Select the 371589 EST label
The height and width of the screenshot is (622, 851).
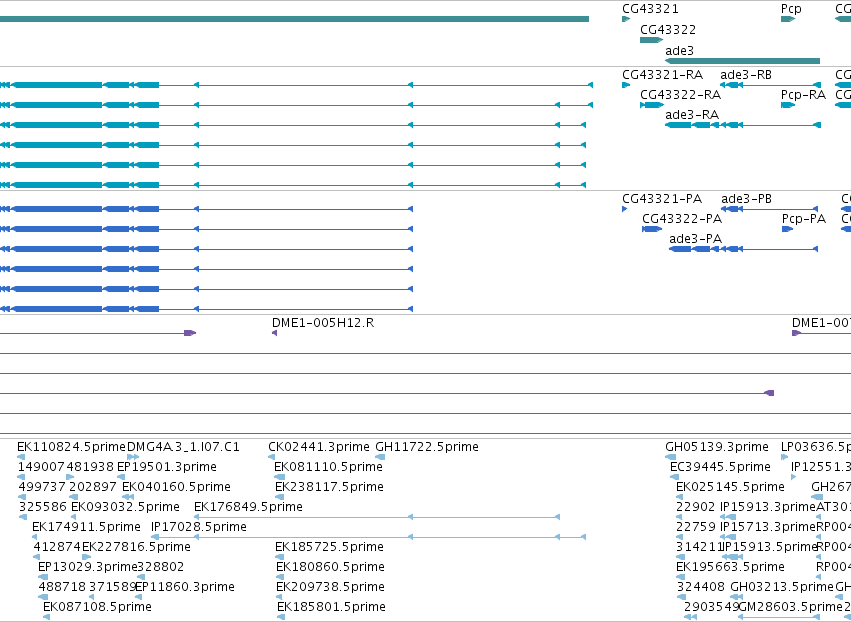[112, 587]
